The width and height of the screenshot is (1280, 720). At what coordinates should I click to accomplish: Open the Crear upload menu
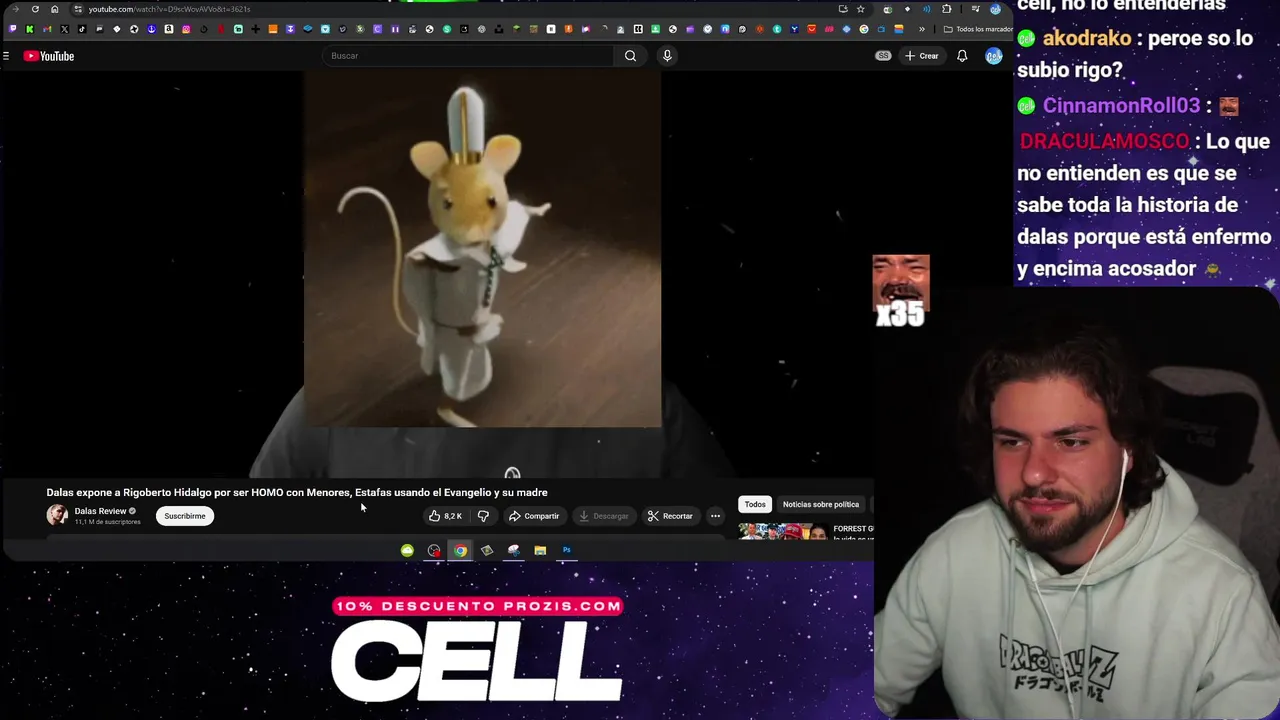[x=922, y=56]
